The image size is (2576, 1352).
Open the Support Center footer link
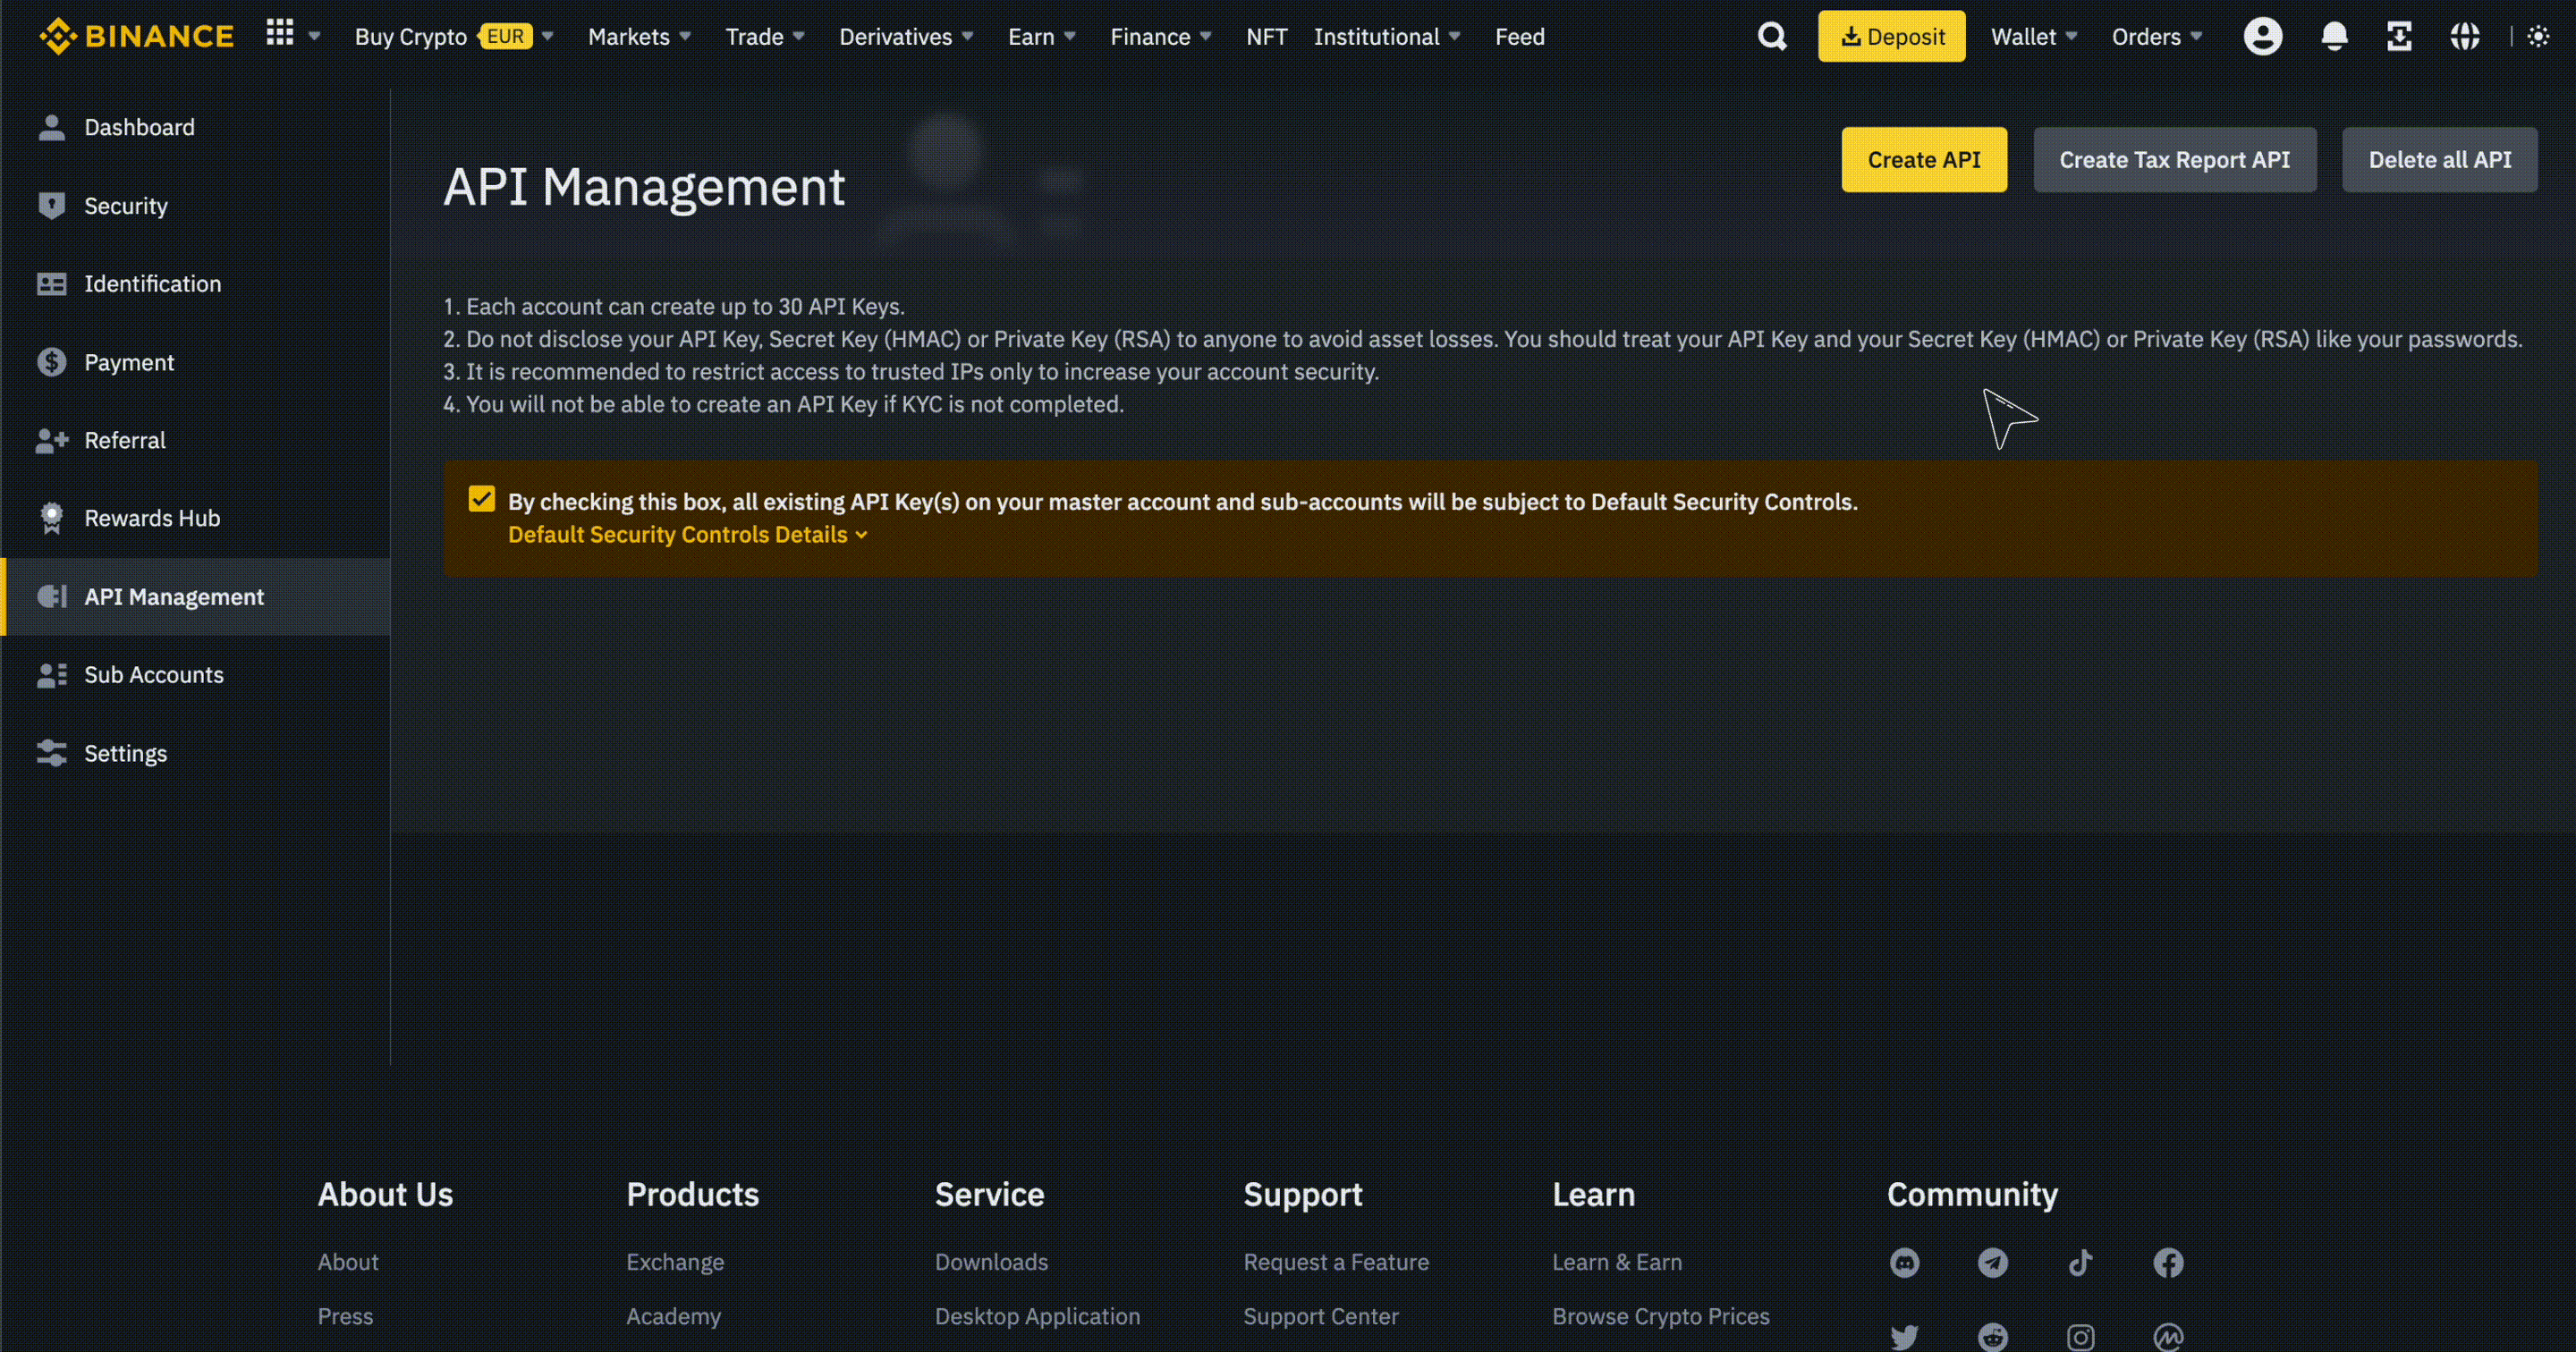pyautogui.click(x=1320, y=1317)
